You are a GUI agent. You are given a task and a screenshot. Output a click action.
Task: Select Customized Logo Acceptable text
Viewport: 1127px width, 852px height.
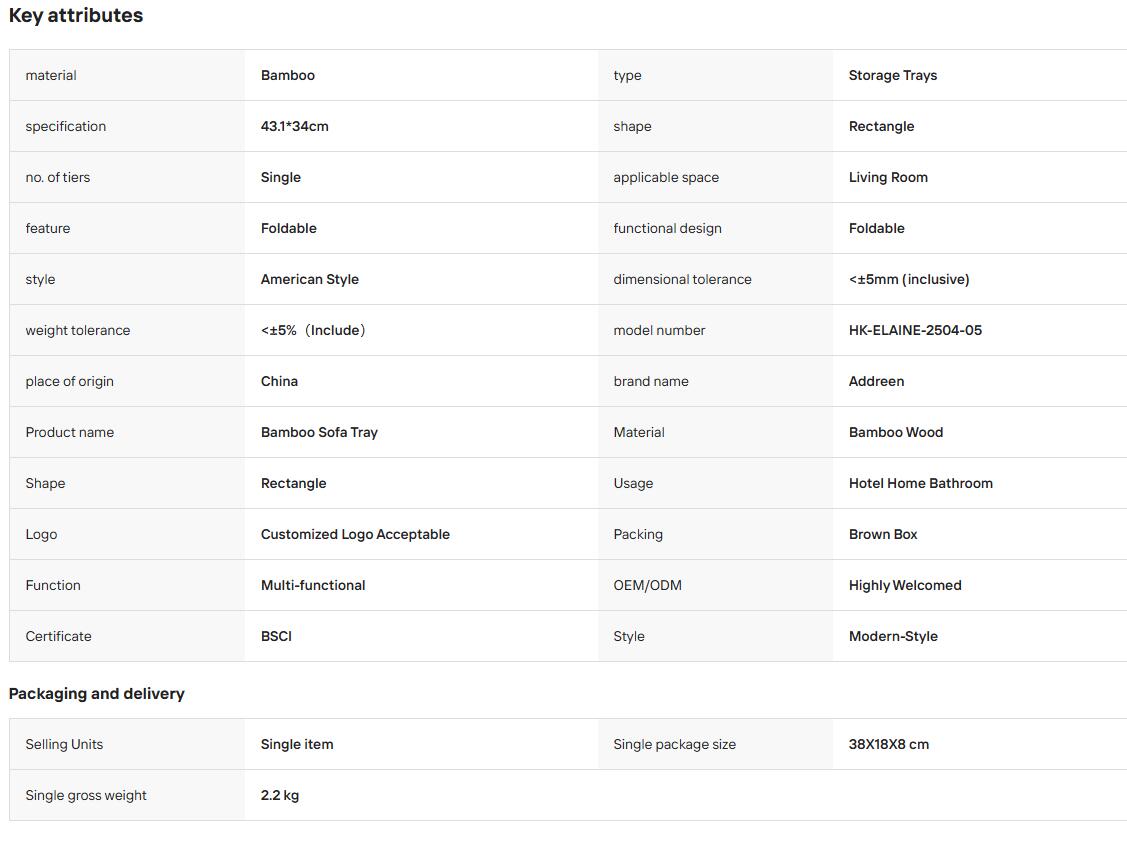pyautogui.click(x=355, y=535)
